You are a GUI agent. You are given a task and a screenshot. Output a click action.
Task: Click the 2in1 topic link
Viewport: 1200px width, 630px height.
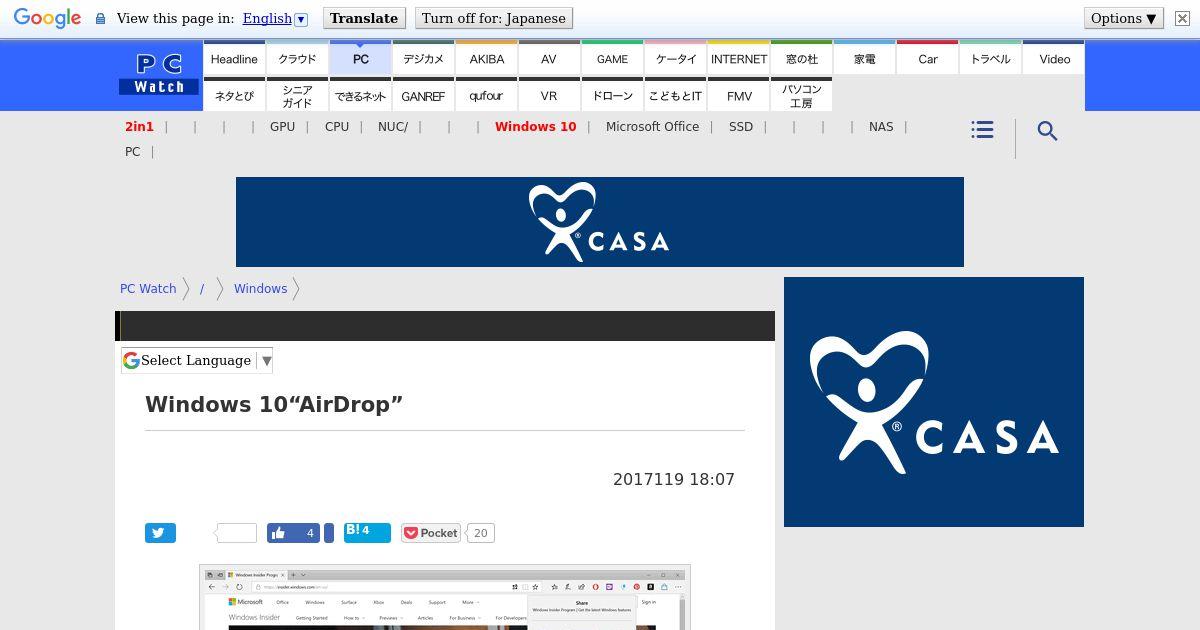coord(139,126)
